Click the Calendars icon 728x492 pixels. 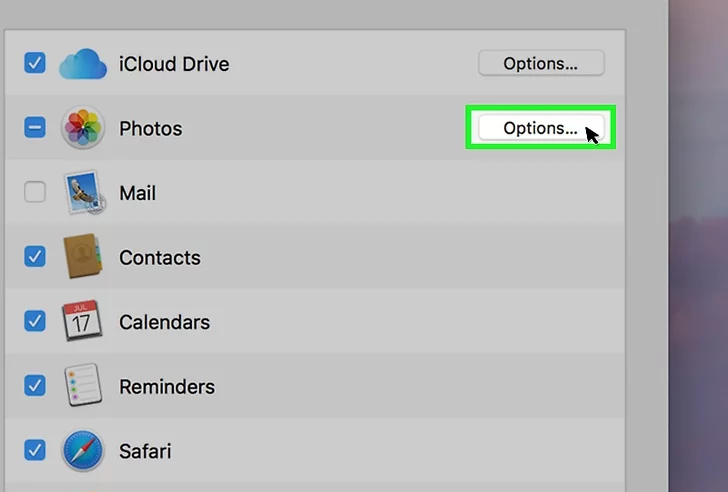[83, 322]
